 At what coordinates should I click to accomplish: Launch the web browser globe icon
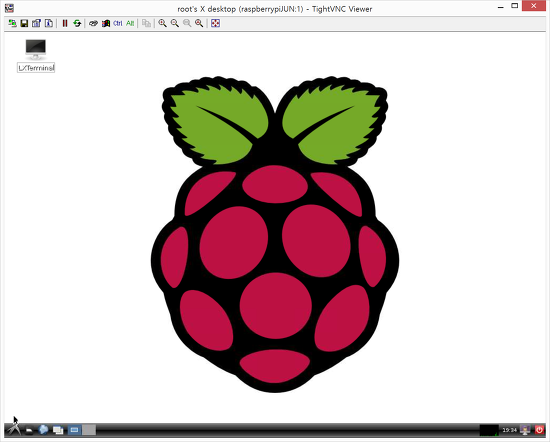click(43, 429)
